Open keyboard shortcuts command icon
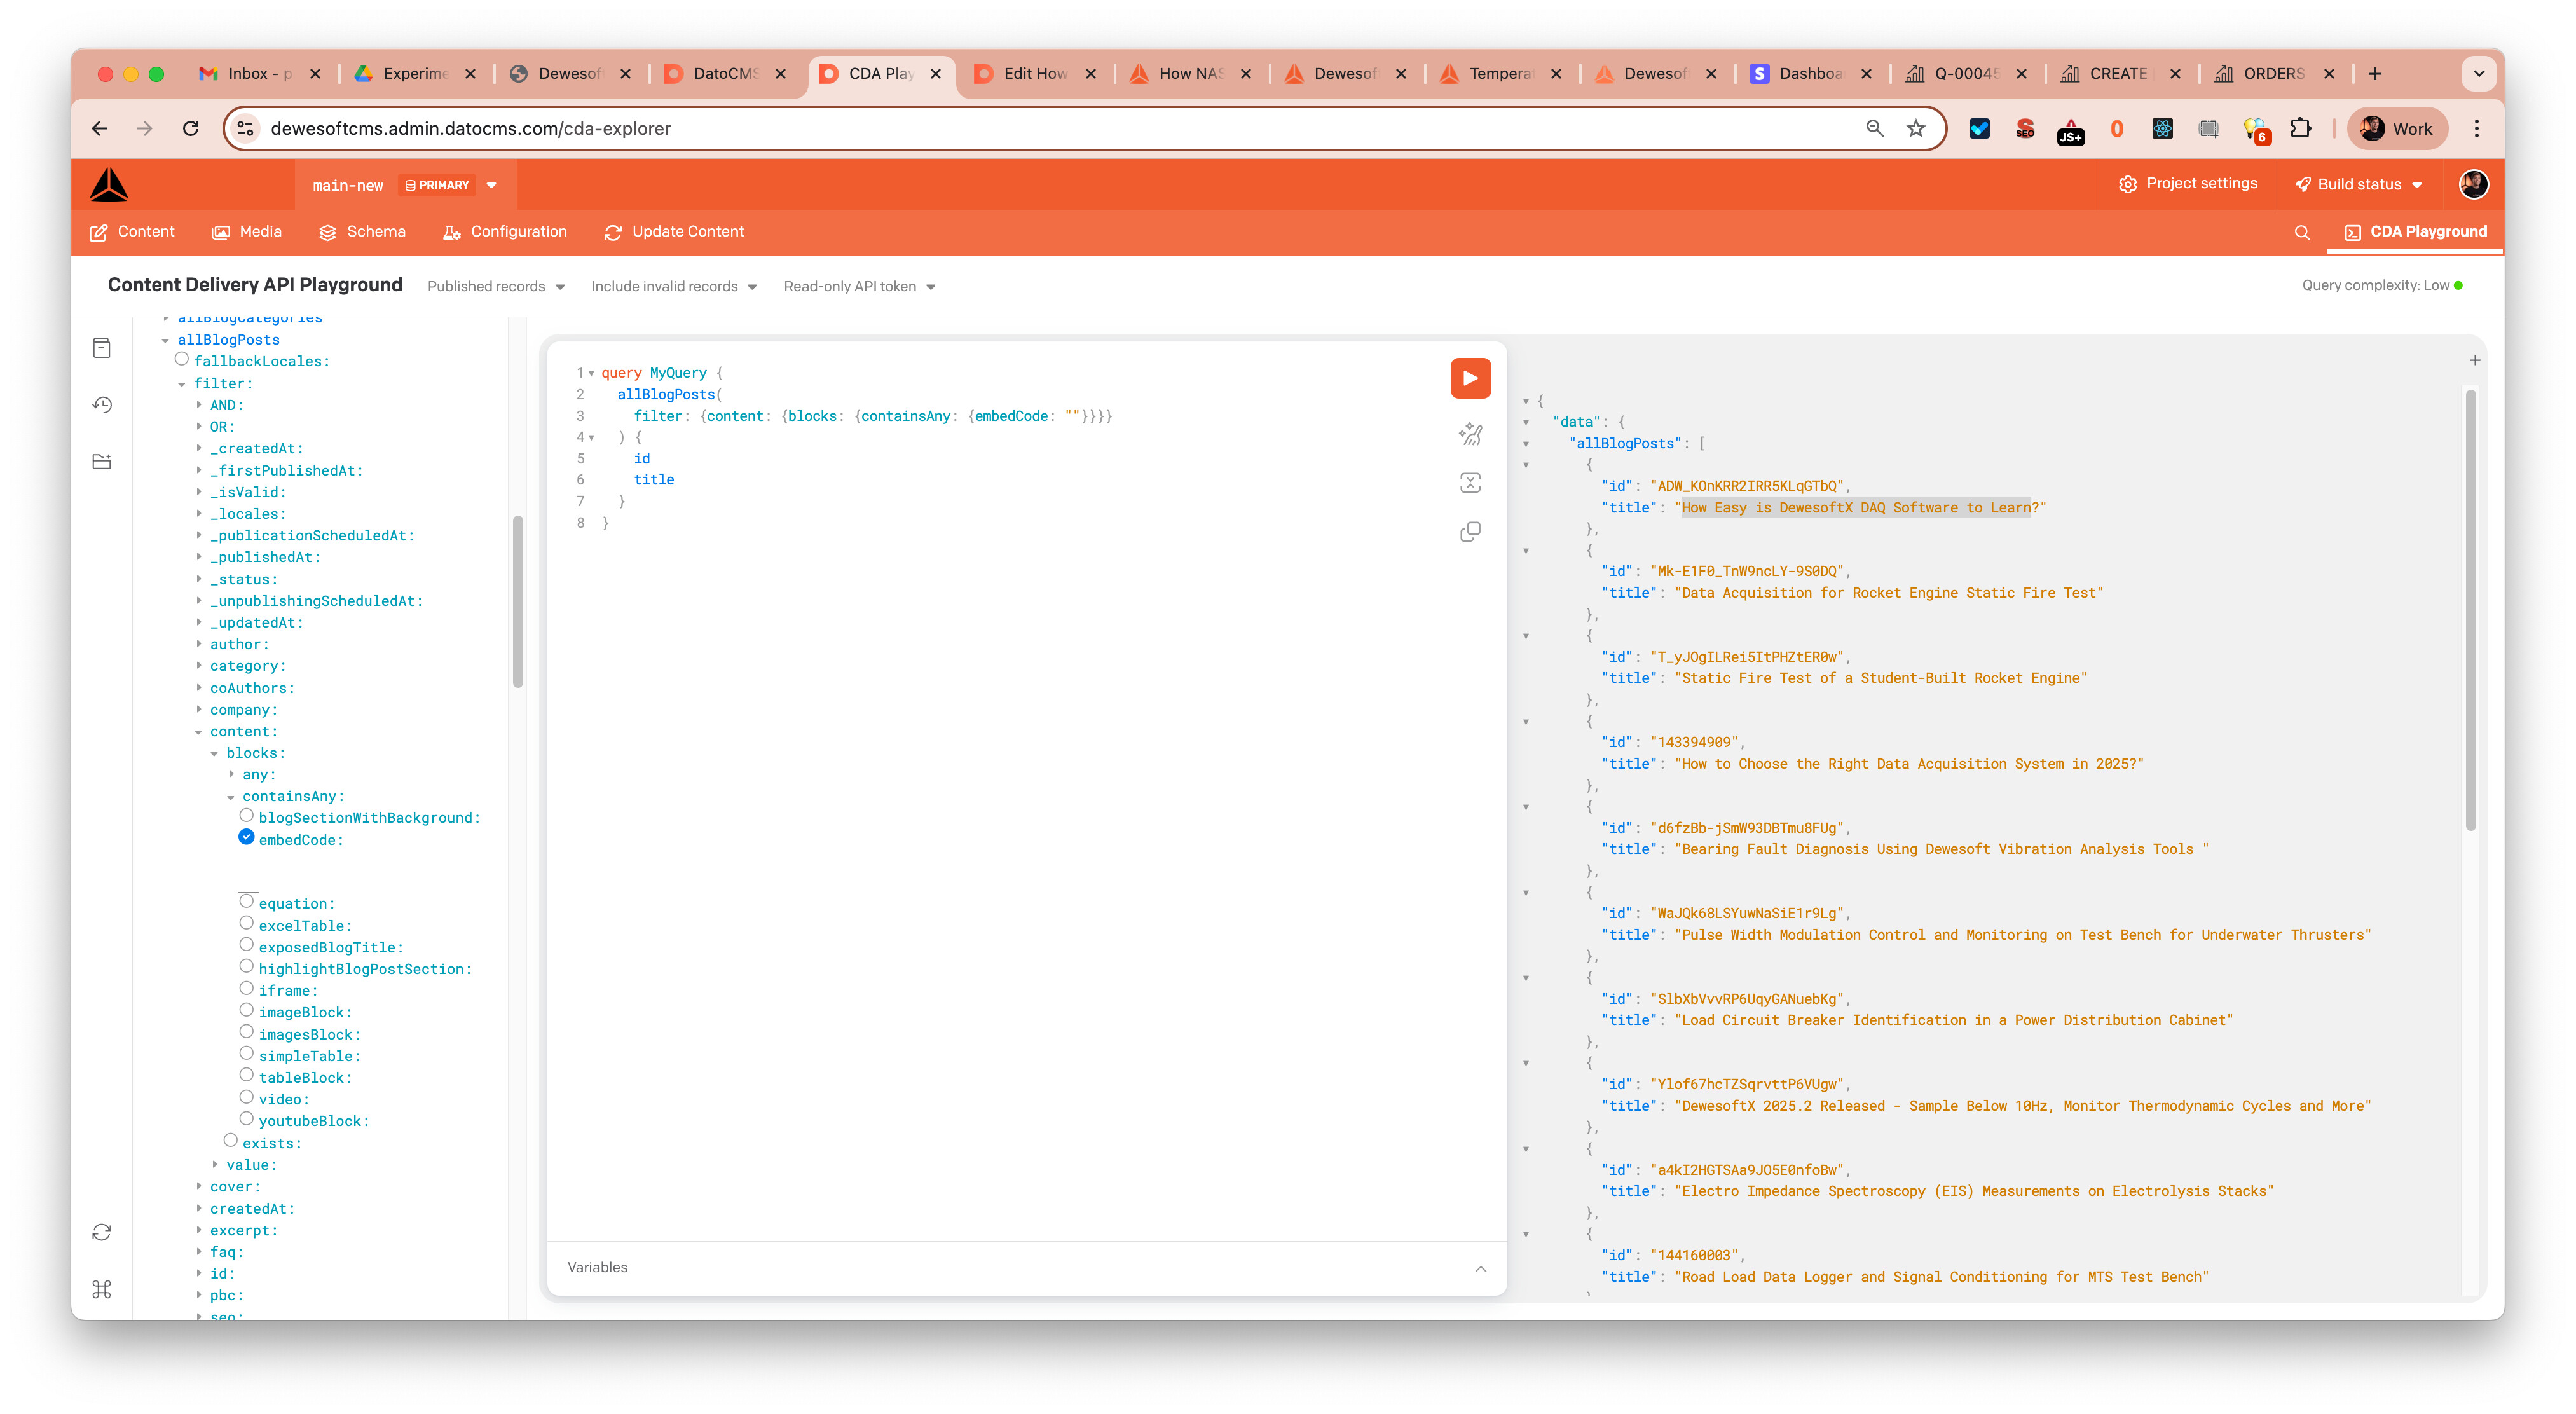This screenshot has height=1414, width=2576. (102, 1289)
